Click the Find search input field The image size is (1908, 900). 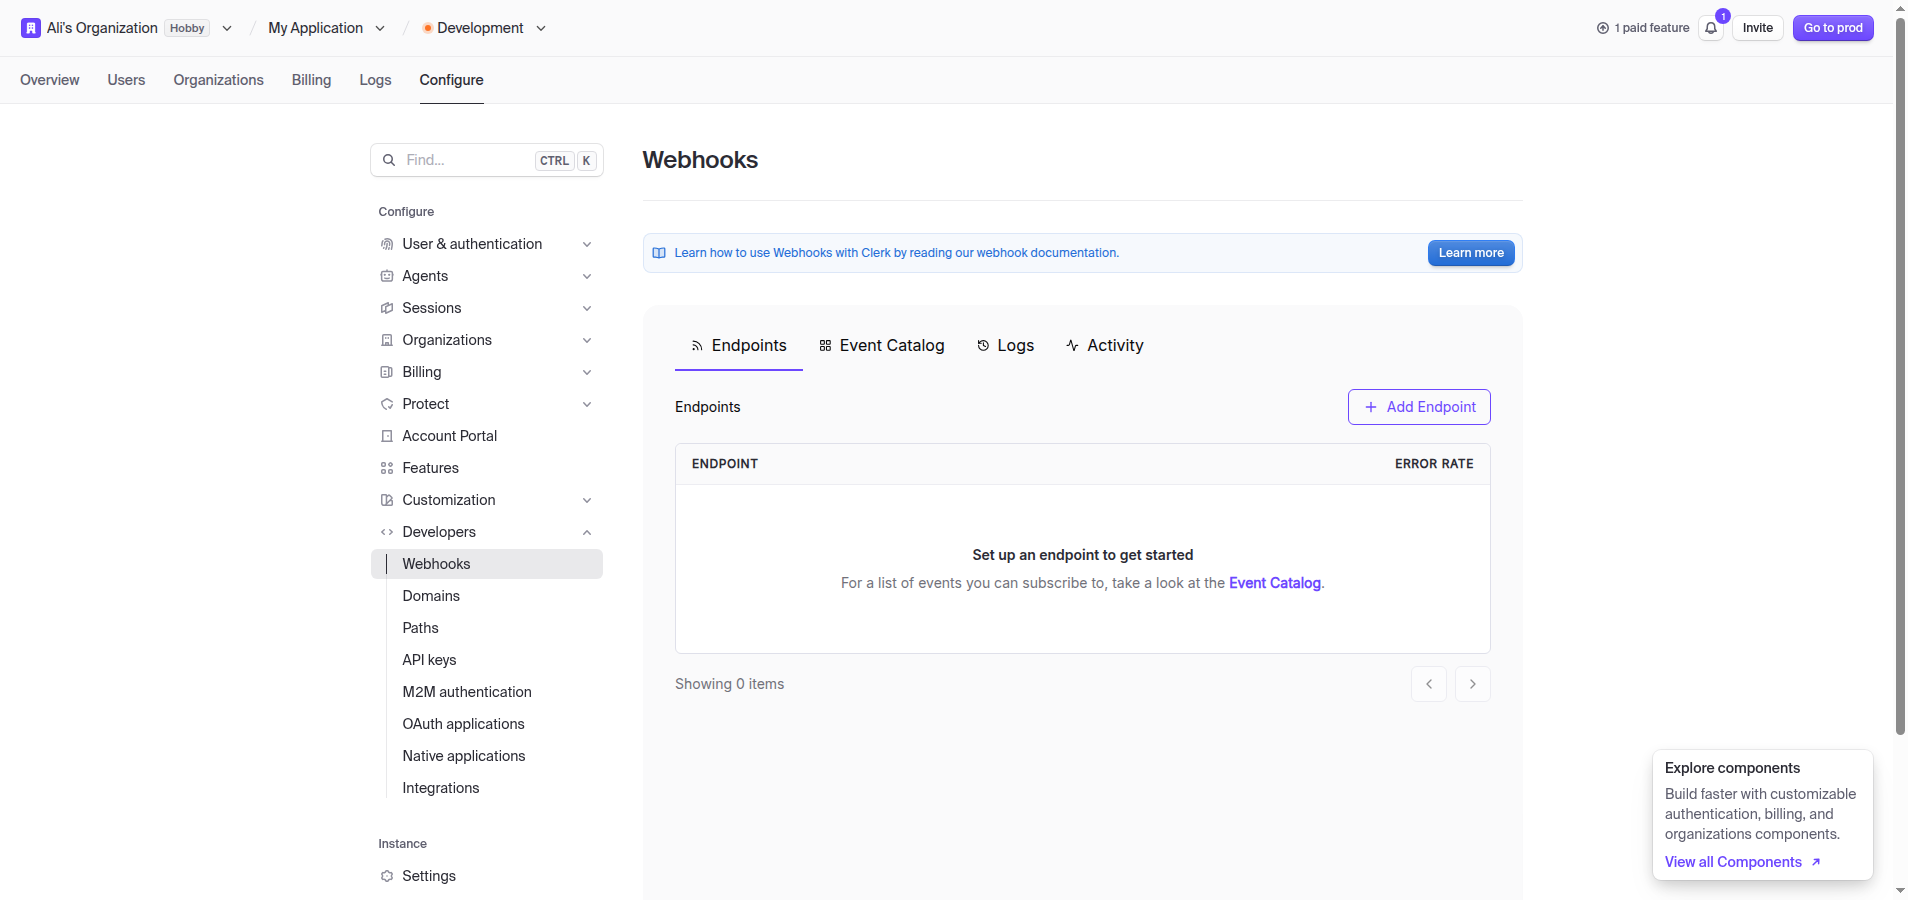[x=487, y=160]
